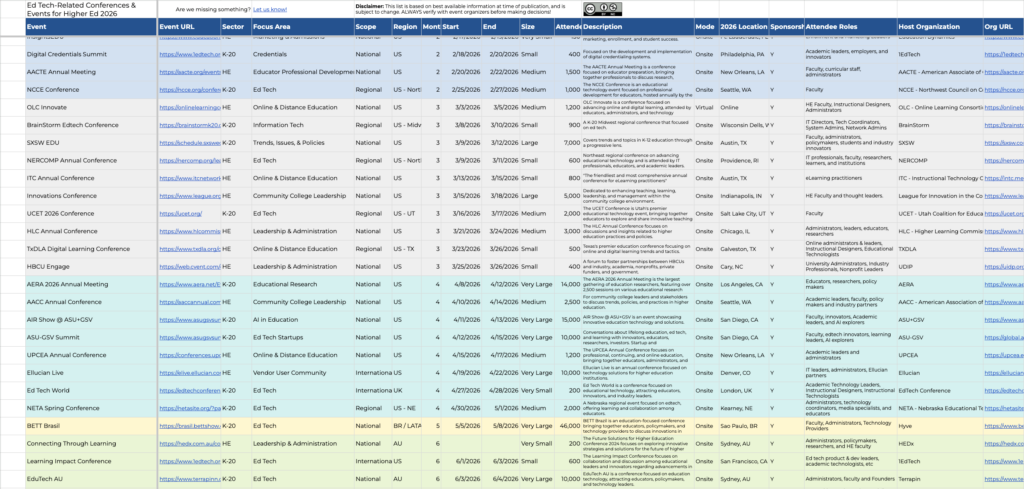Open the UPCEA Annual Conference event URL
The image size is (1024, 489).
189,355
